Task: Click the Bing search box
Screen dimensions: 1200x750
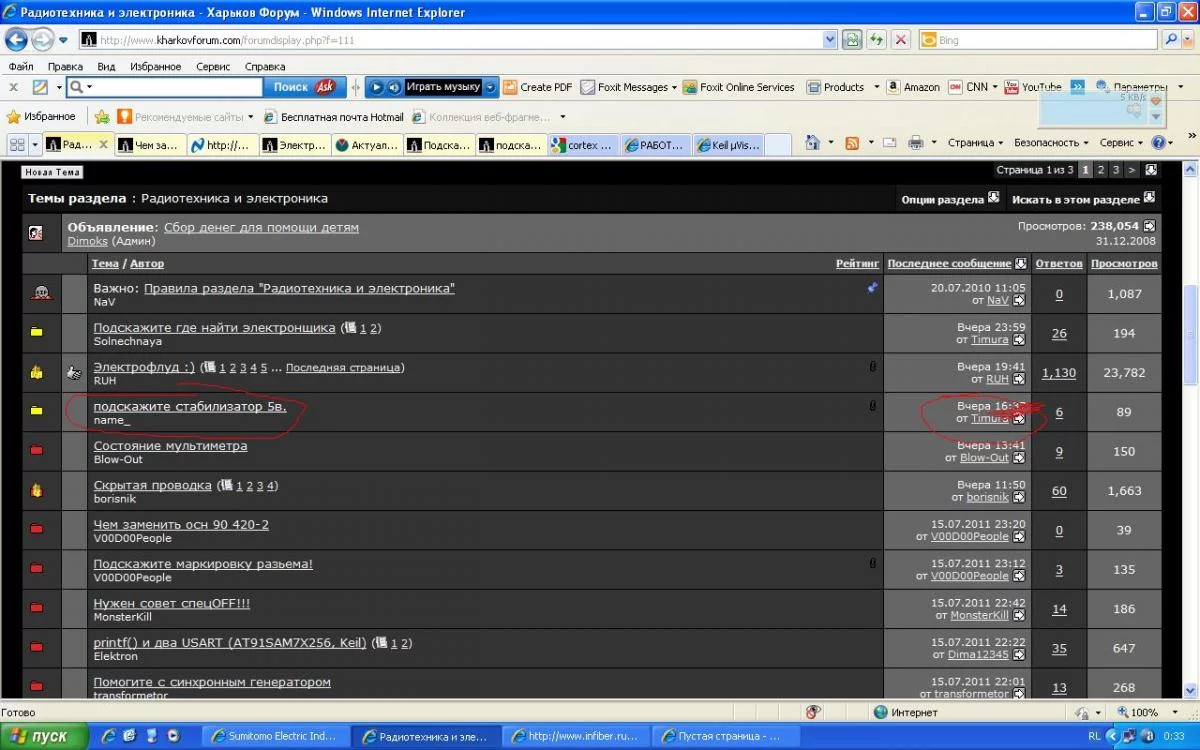Action: click(x=1040, y=40)
